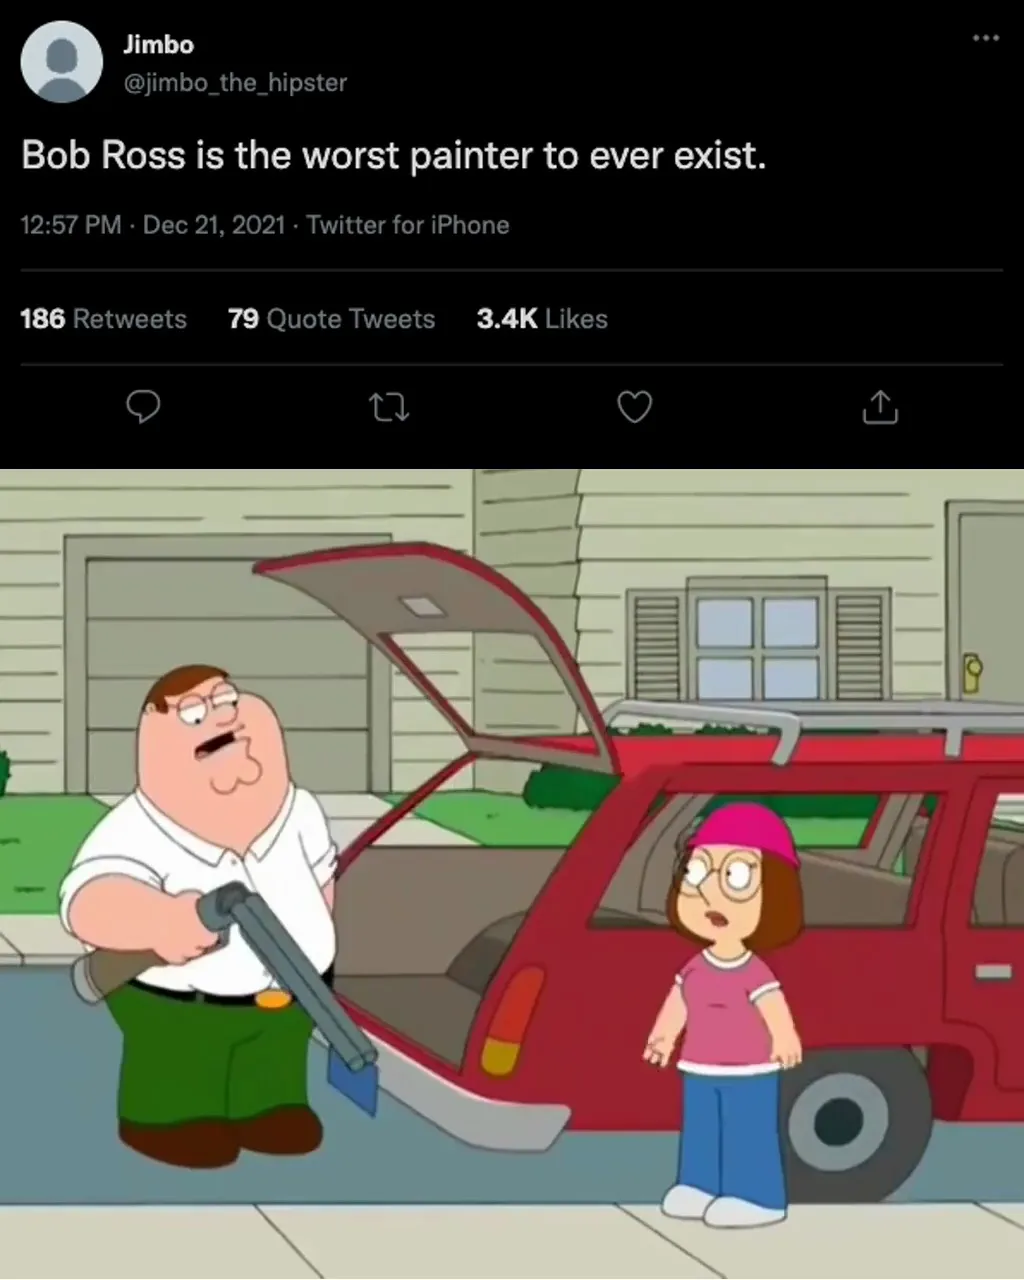Click the 12:57 PM Dec 21, 2021 timestamp
The width and height of the screenshot is (1024, 1280).
pos(153,225)
